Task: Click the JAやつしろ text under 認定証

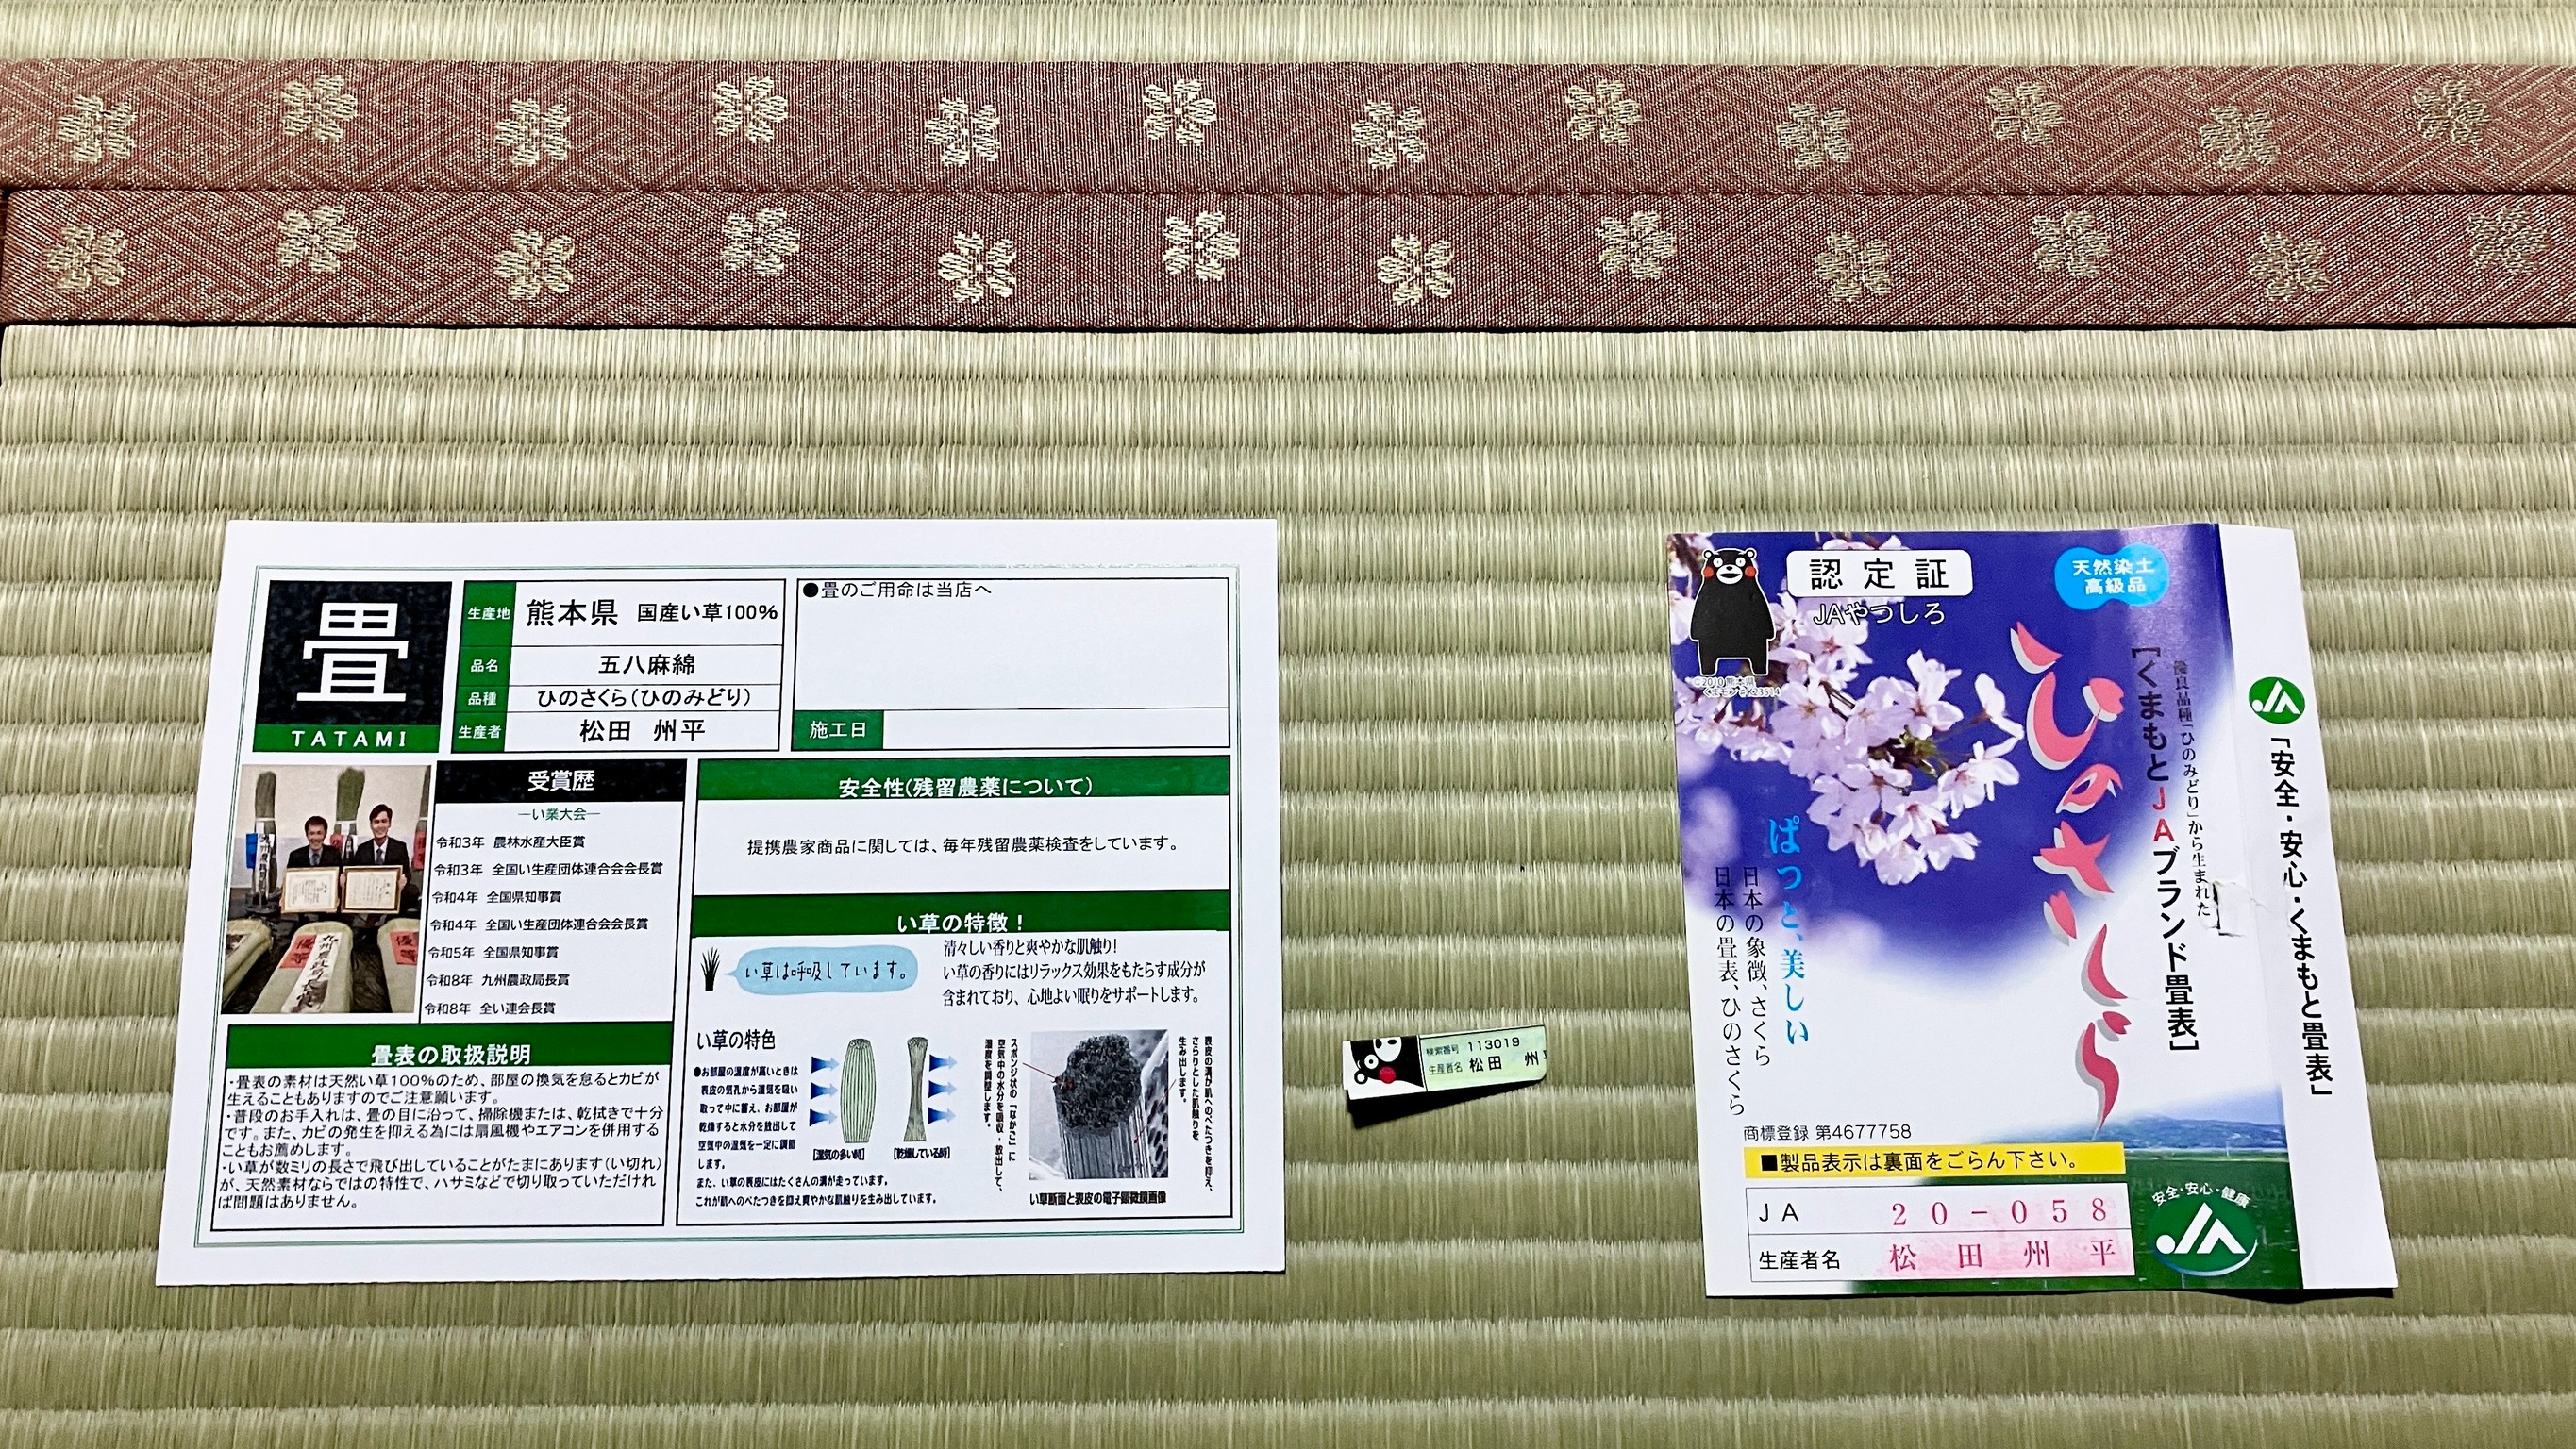Action: pos(1880,613)
